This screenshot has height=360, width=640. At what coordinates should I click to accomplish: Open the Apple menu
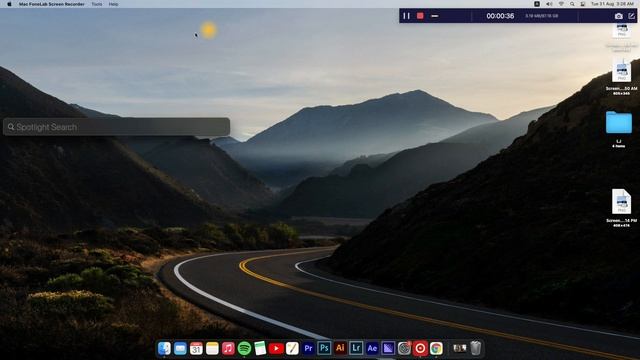click(9, 4)
